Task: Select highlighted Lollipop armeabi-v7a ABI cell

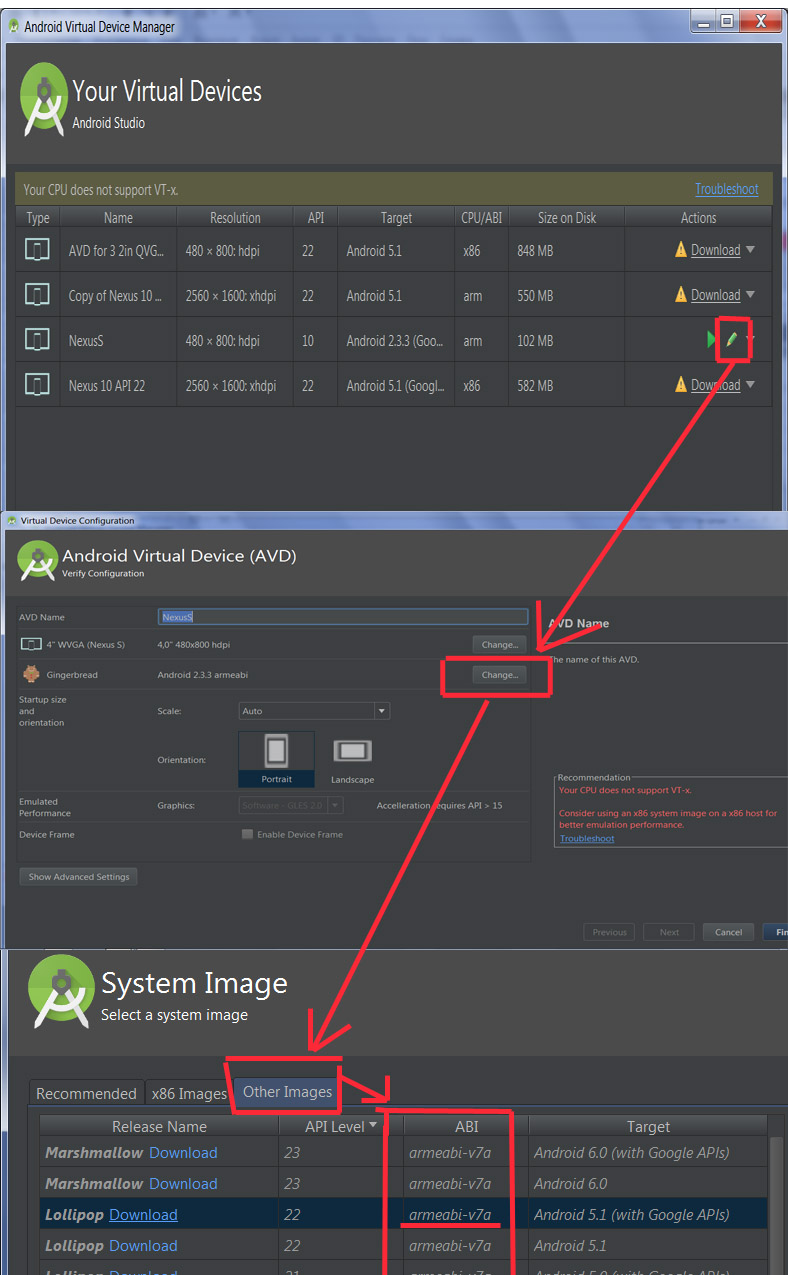Action: [466, 1215]
